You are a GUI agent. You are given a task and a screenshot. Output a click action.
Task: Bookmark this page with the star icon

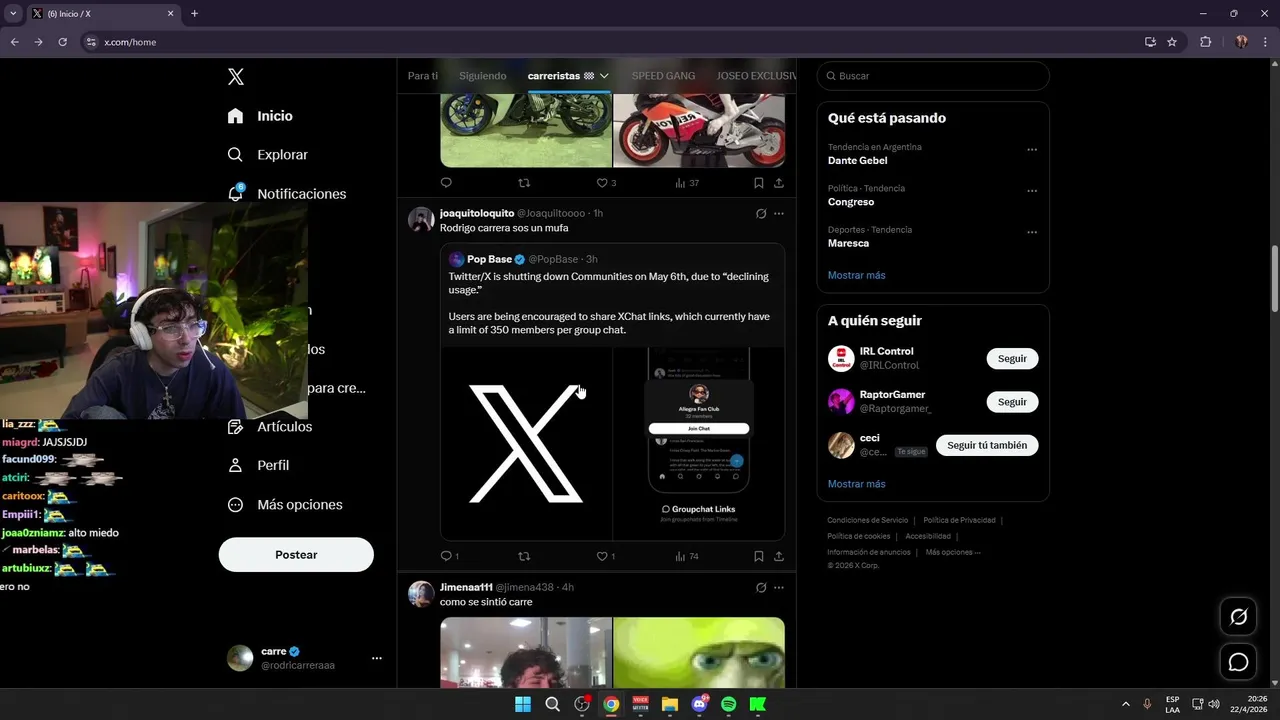[x=1172, y=42]
